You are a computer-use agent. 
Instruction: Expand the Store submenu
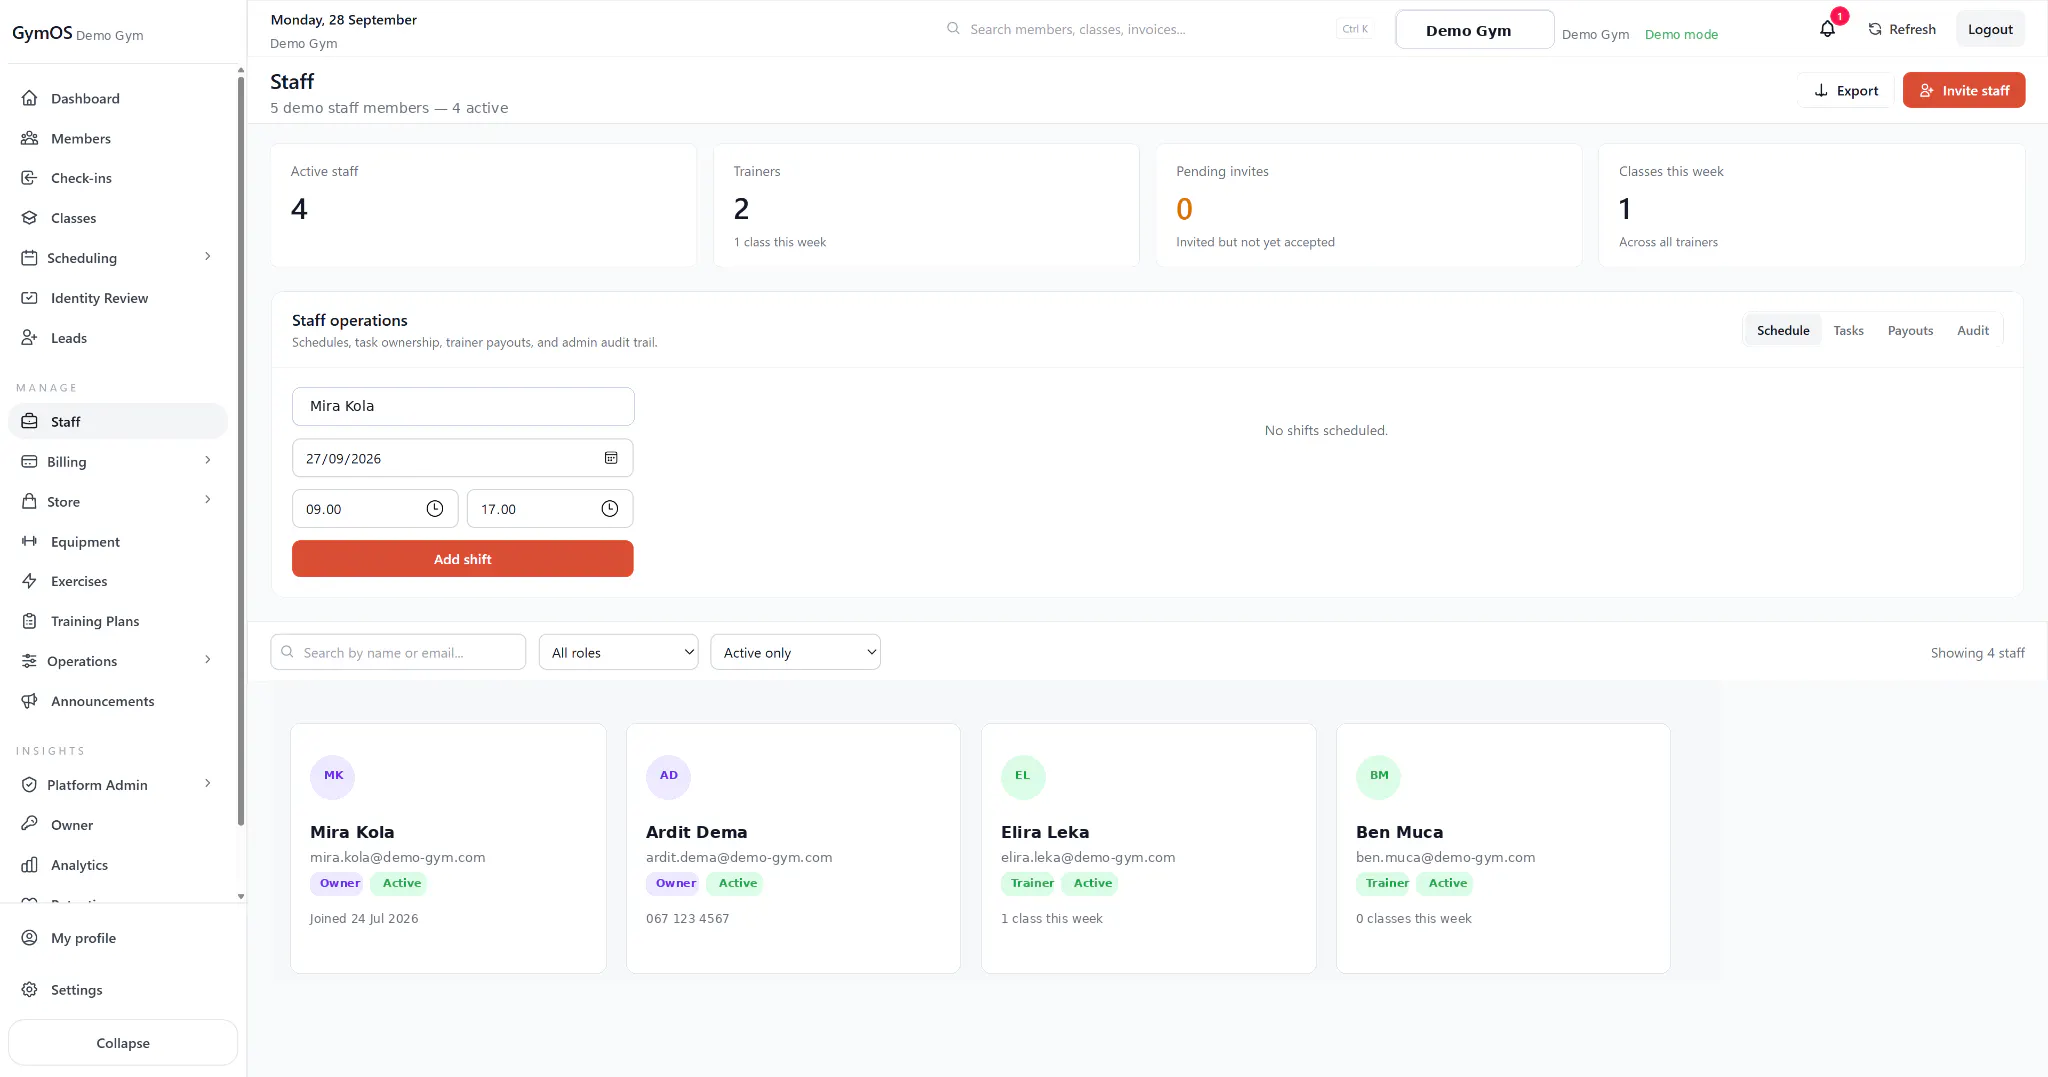pyautogui.click(x=207, y=500)
